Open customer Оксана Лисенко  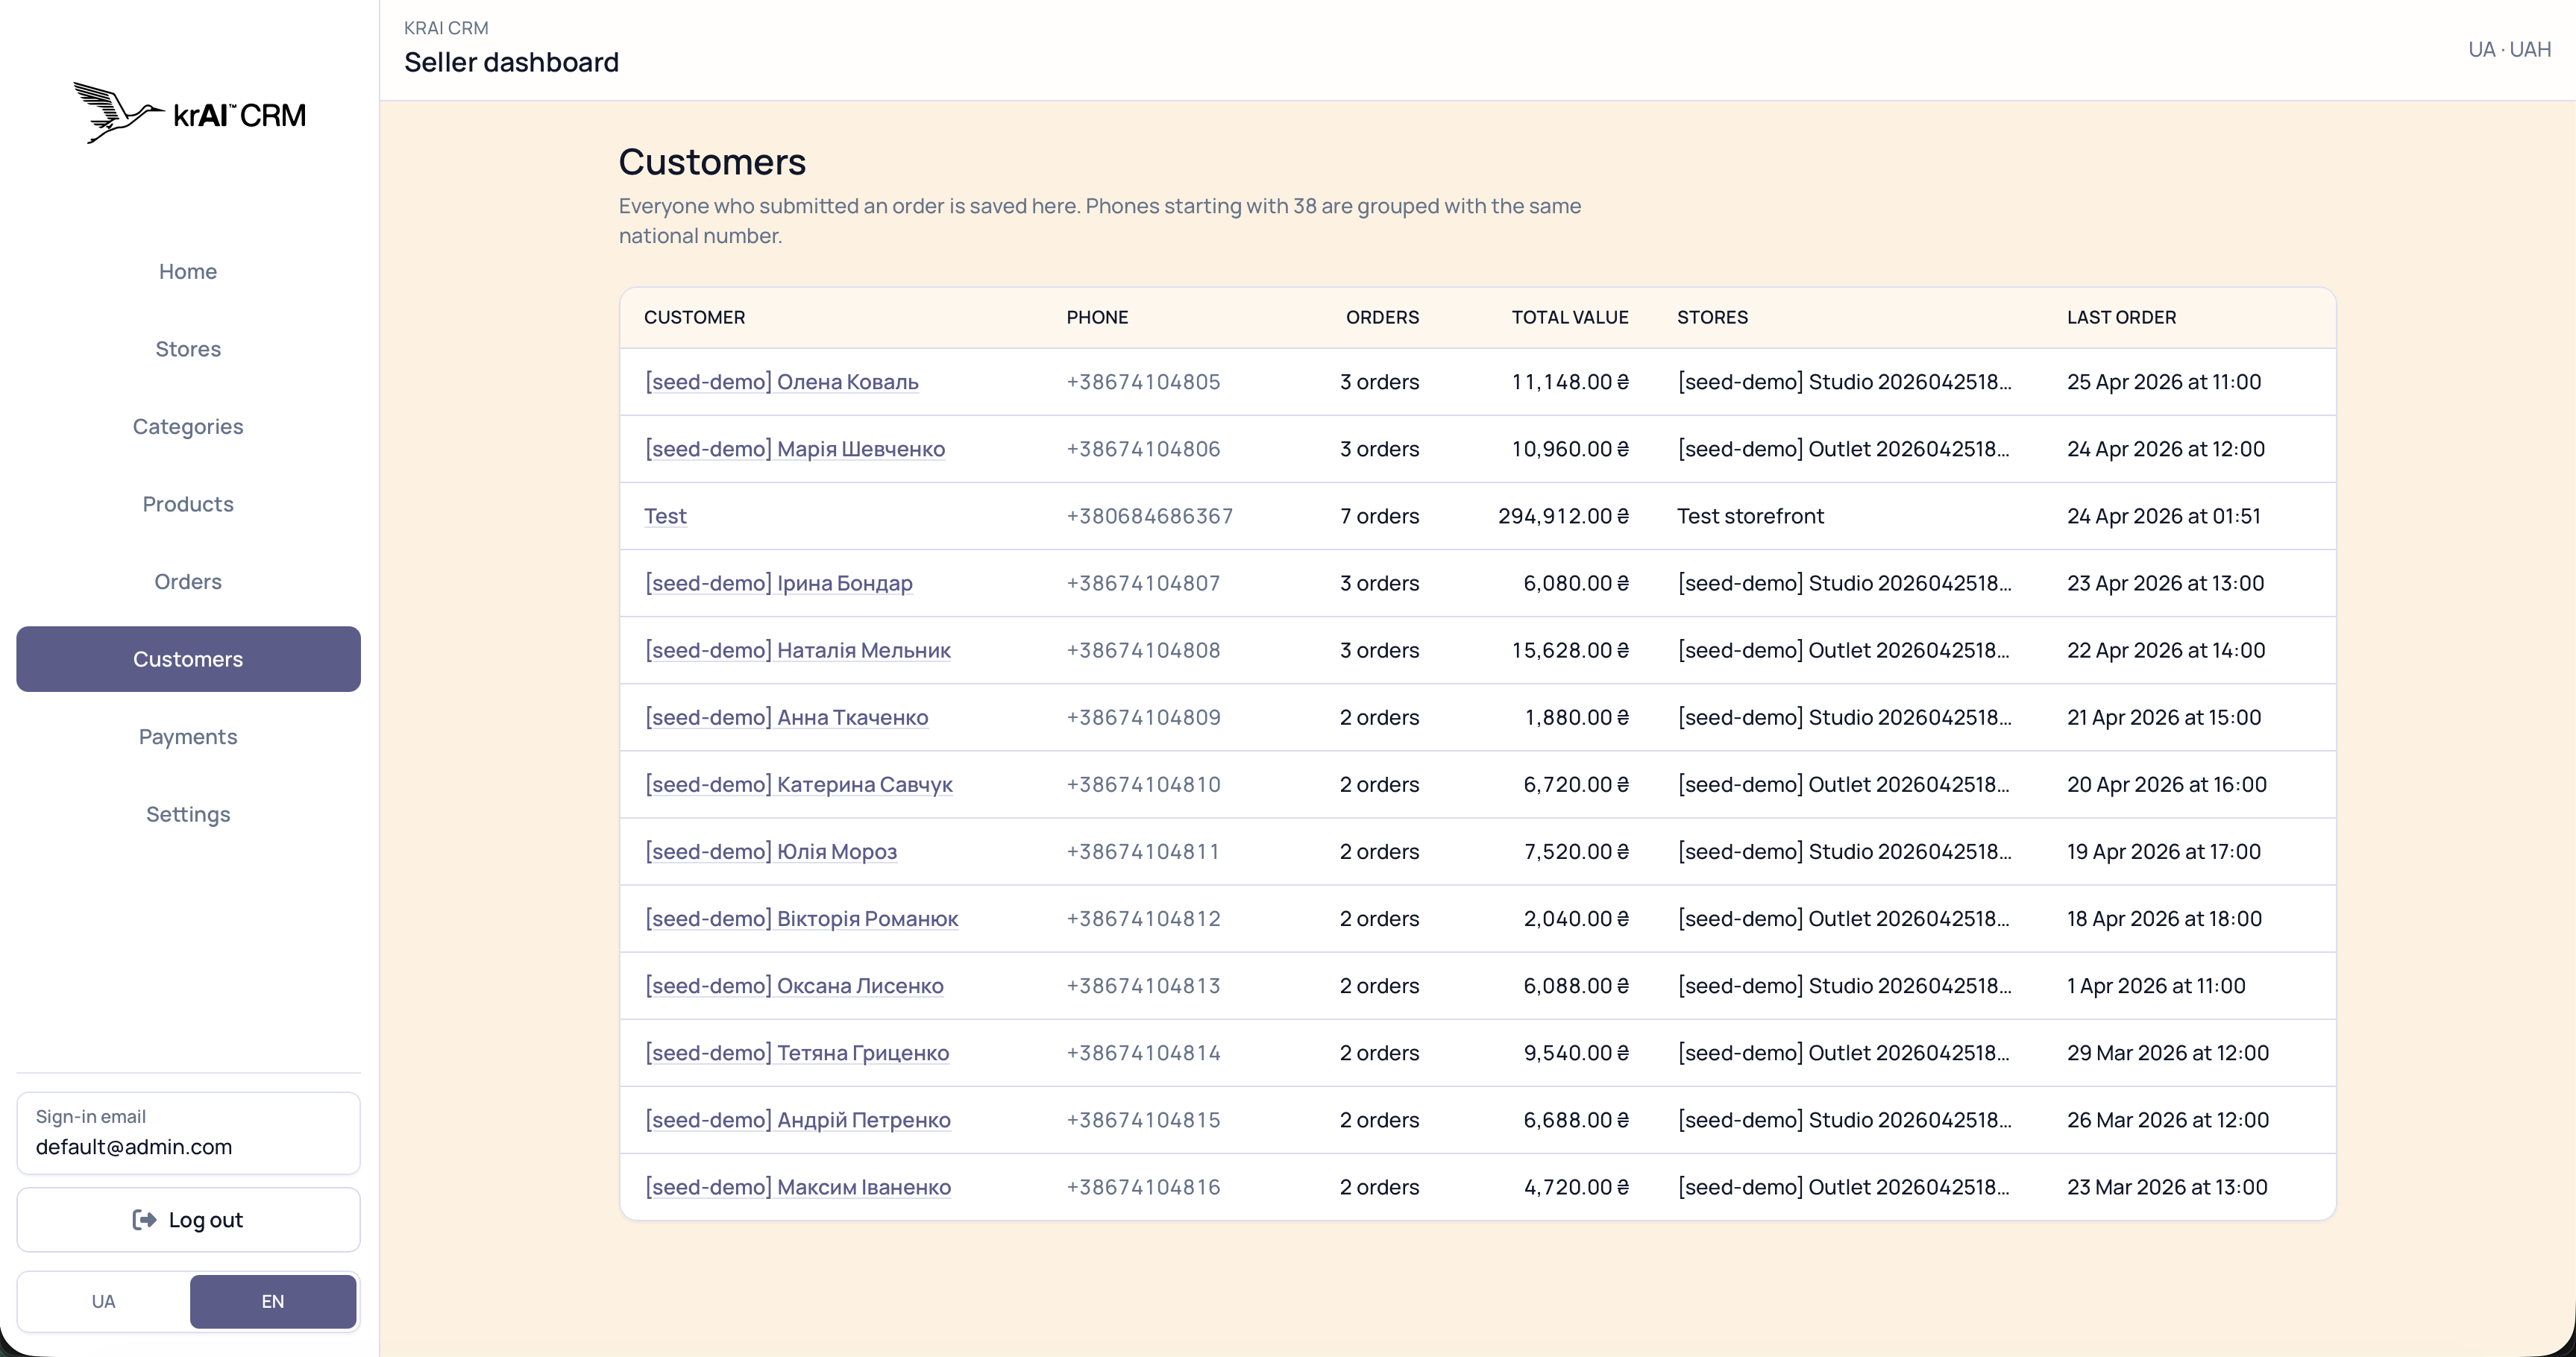[794, 985]
